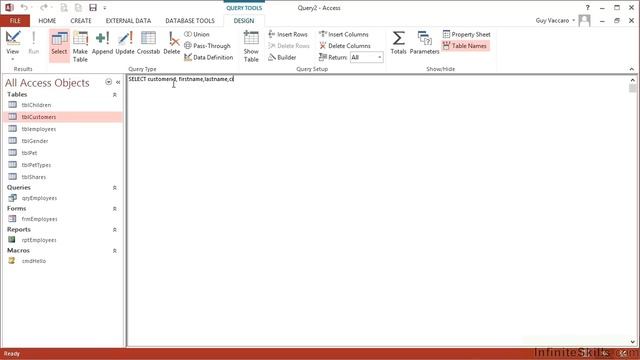Select the Union query option
Viewport: 640px width, 360px height.
point(197,34)
